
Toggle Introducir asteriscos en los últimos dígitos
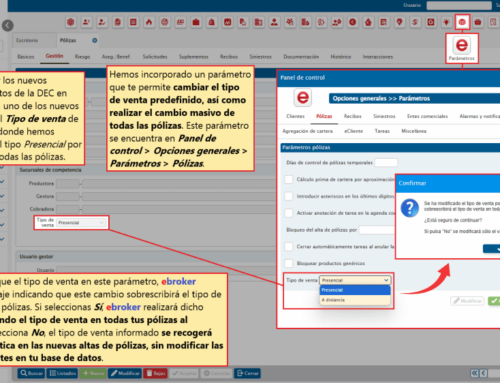click(x=289, y=196)
